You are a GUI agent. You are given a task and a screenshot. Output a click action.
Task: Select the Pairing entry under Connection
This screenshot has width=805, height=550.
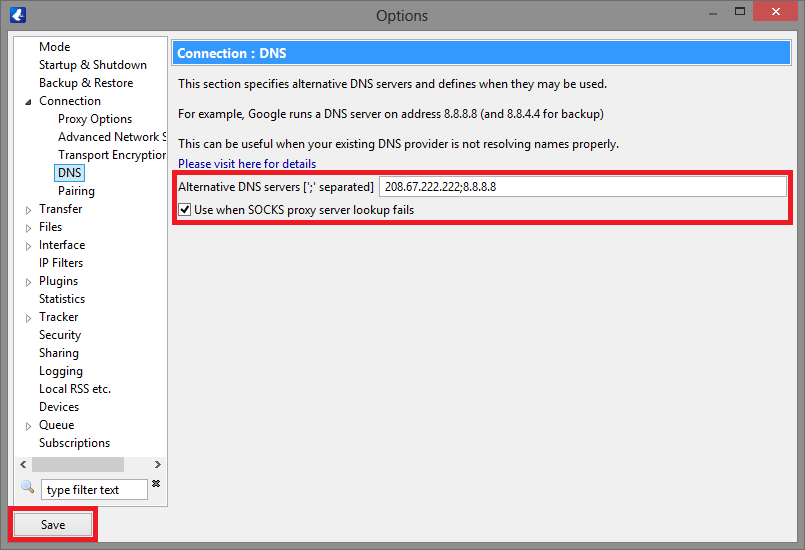[x=76, y=191]
